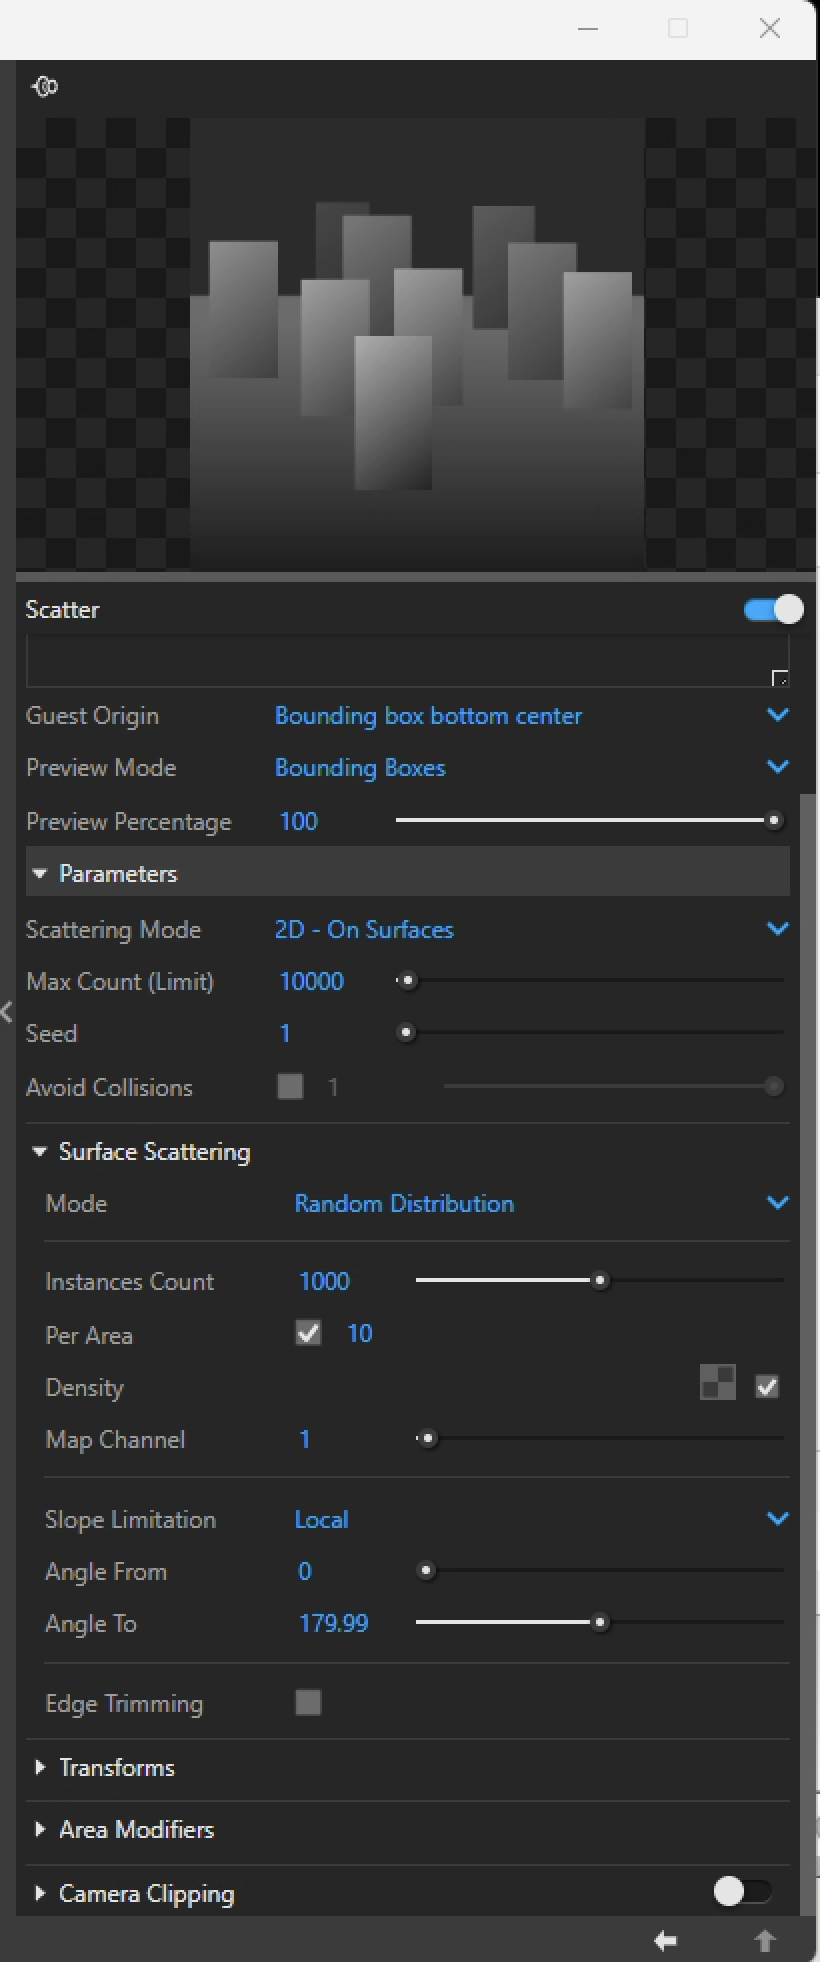Click the left arrow icon at panel bottom
Screen dimensions: 820x1962
point(665,1941)
